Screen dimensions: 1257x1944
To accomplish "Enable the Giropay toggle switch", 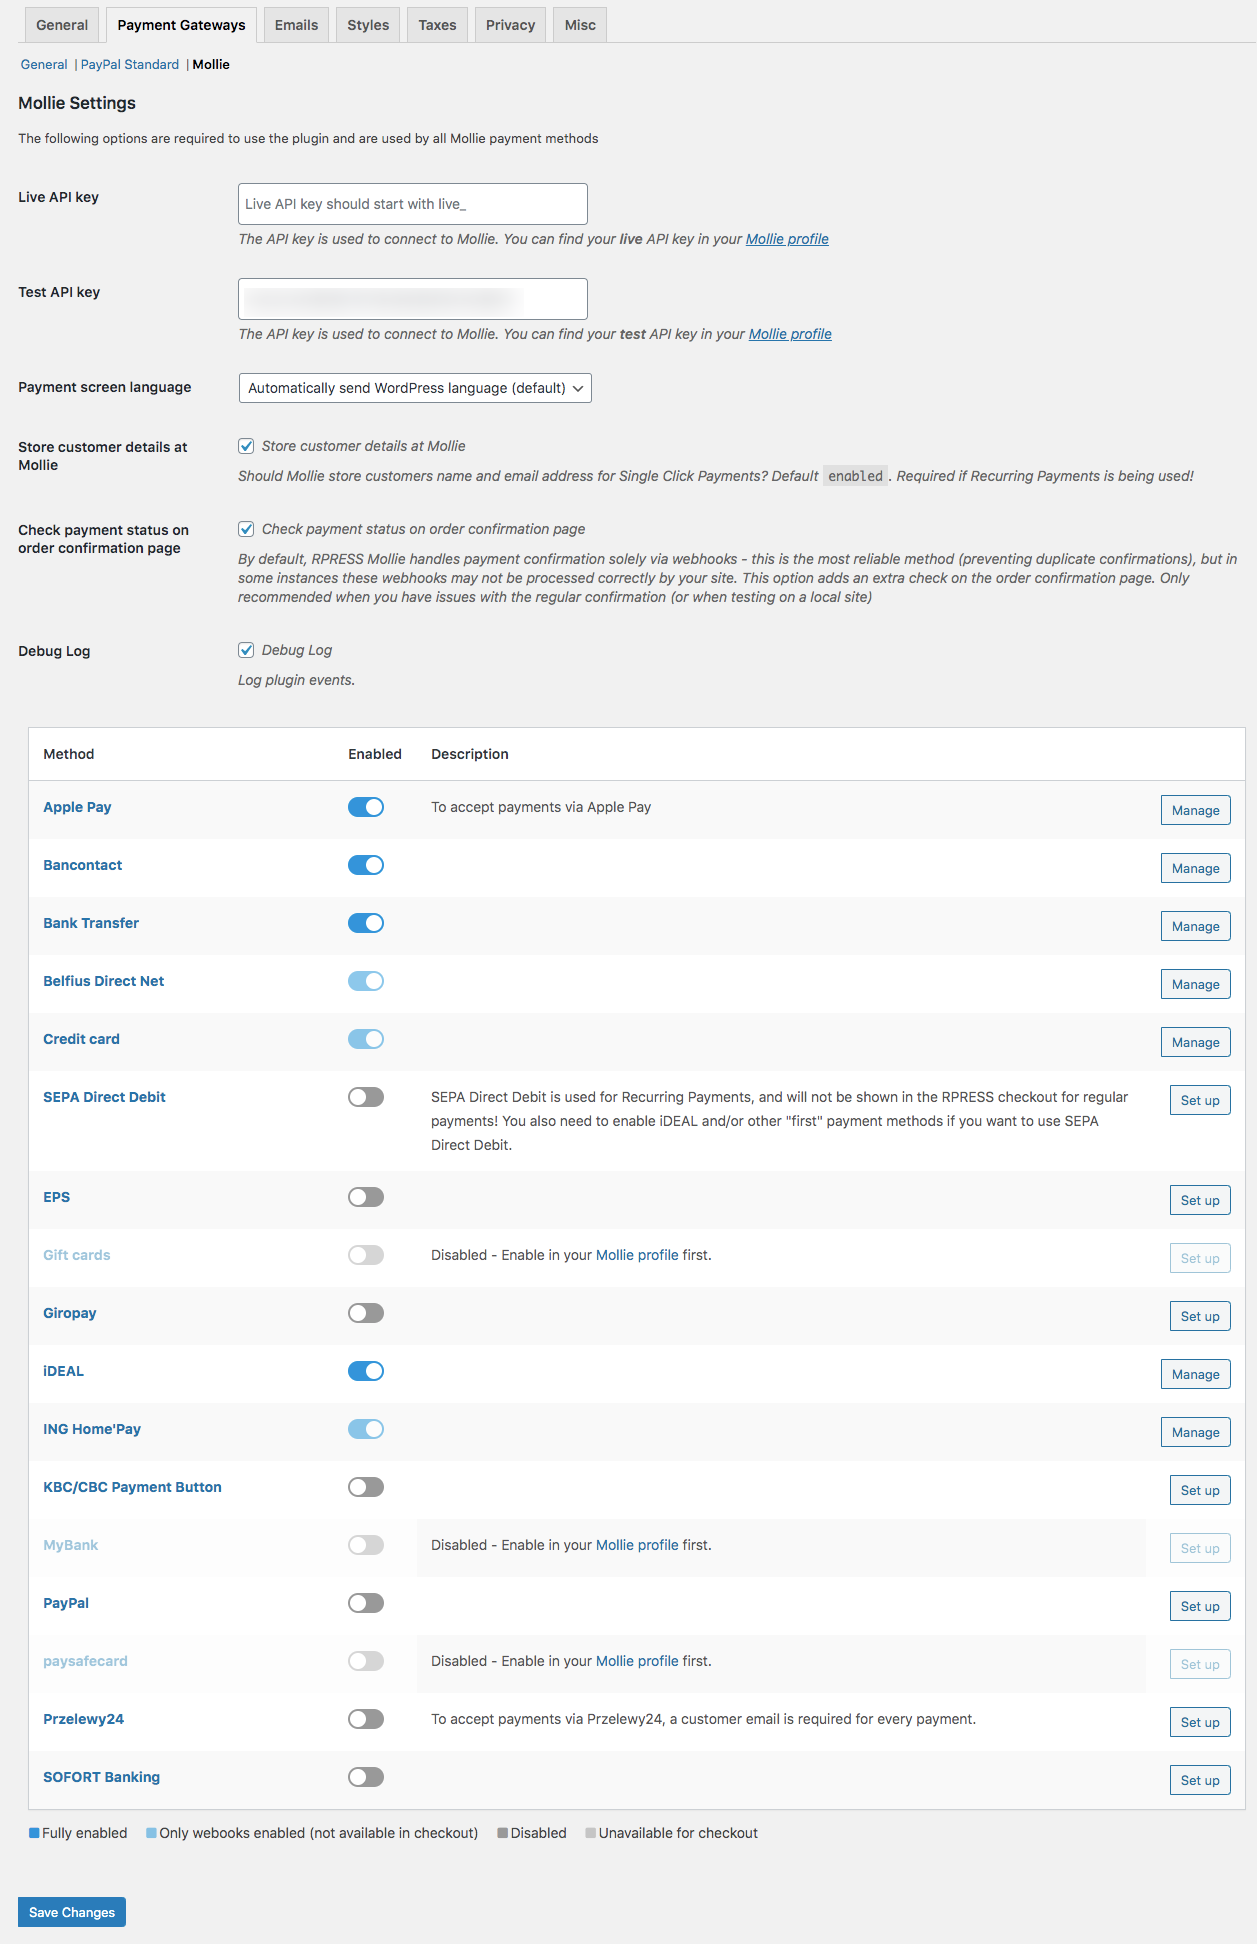I will coord(365,1313).
